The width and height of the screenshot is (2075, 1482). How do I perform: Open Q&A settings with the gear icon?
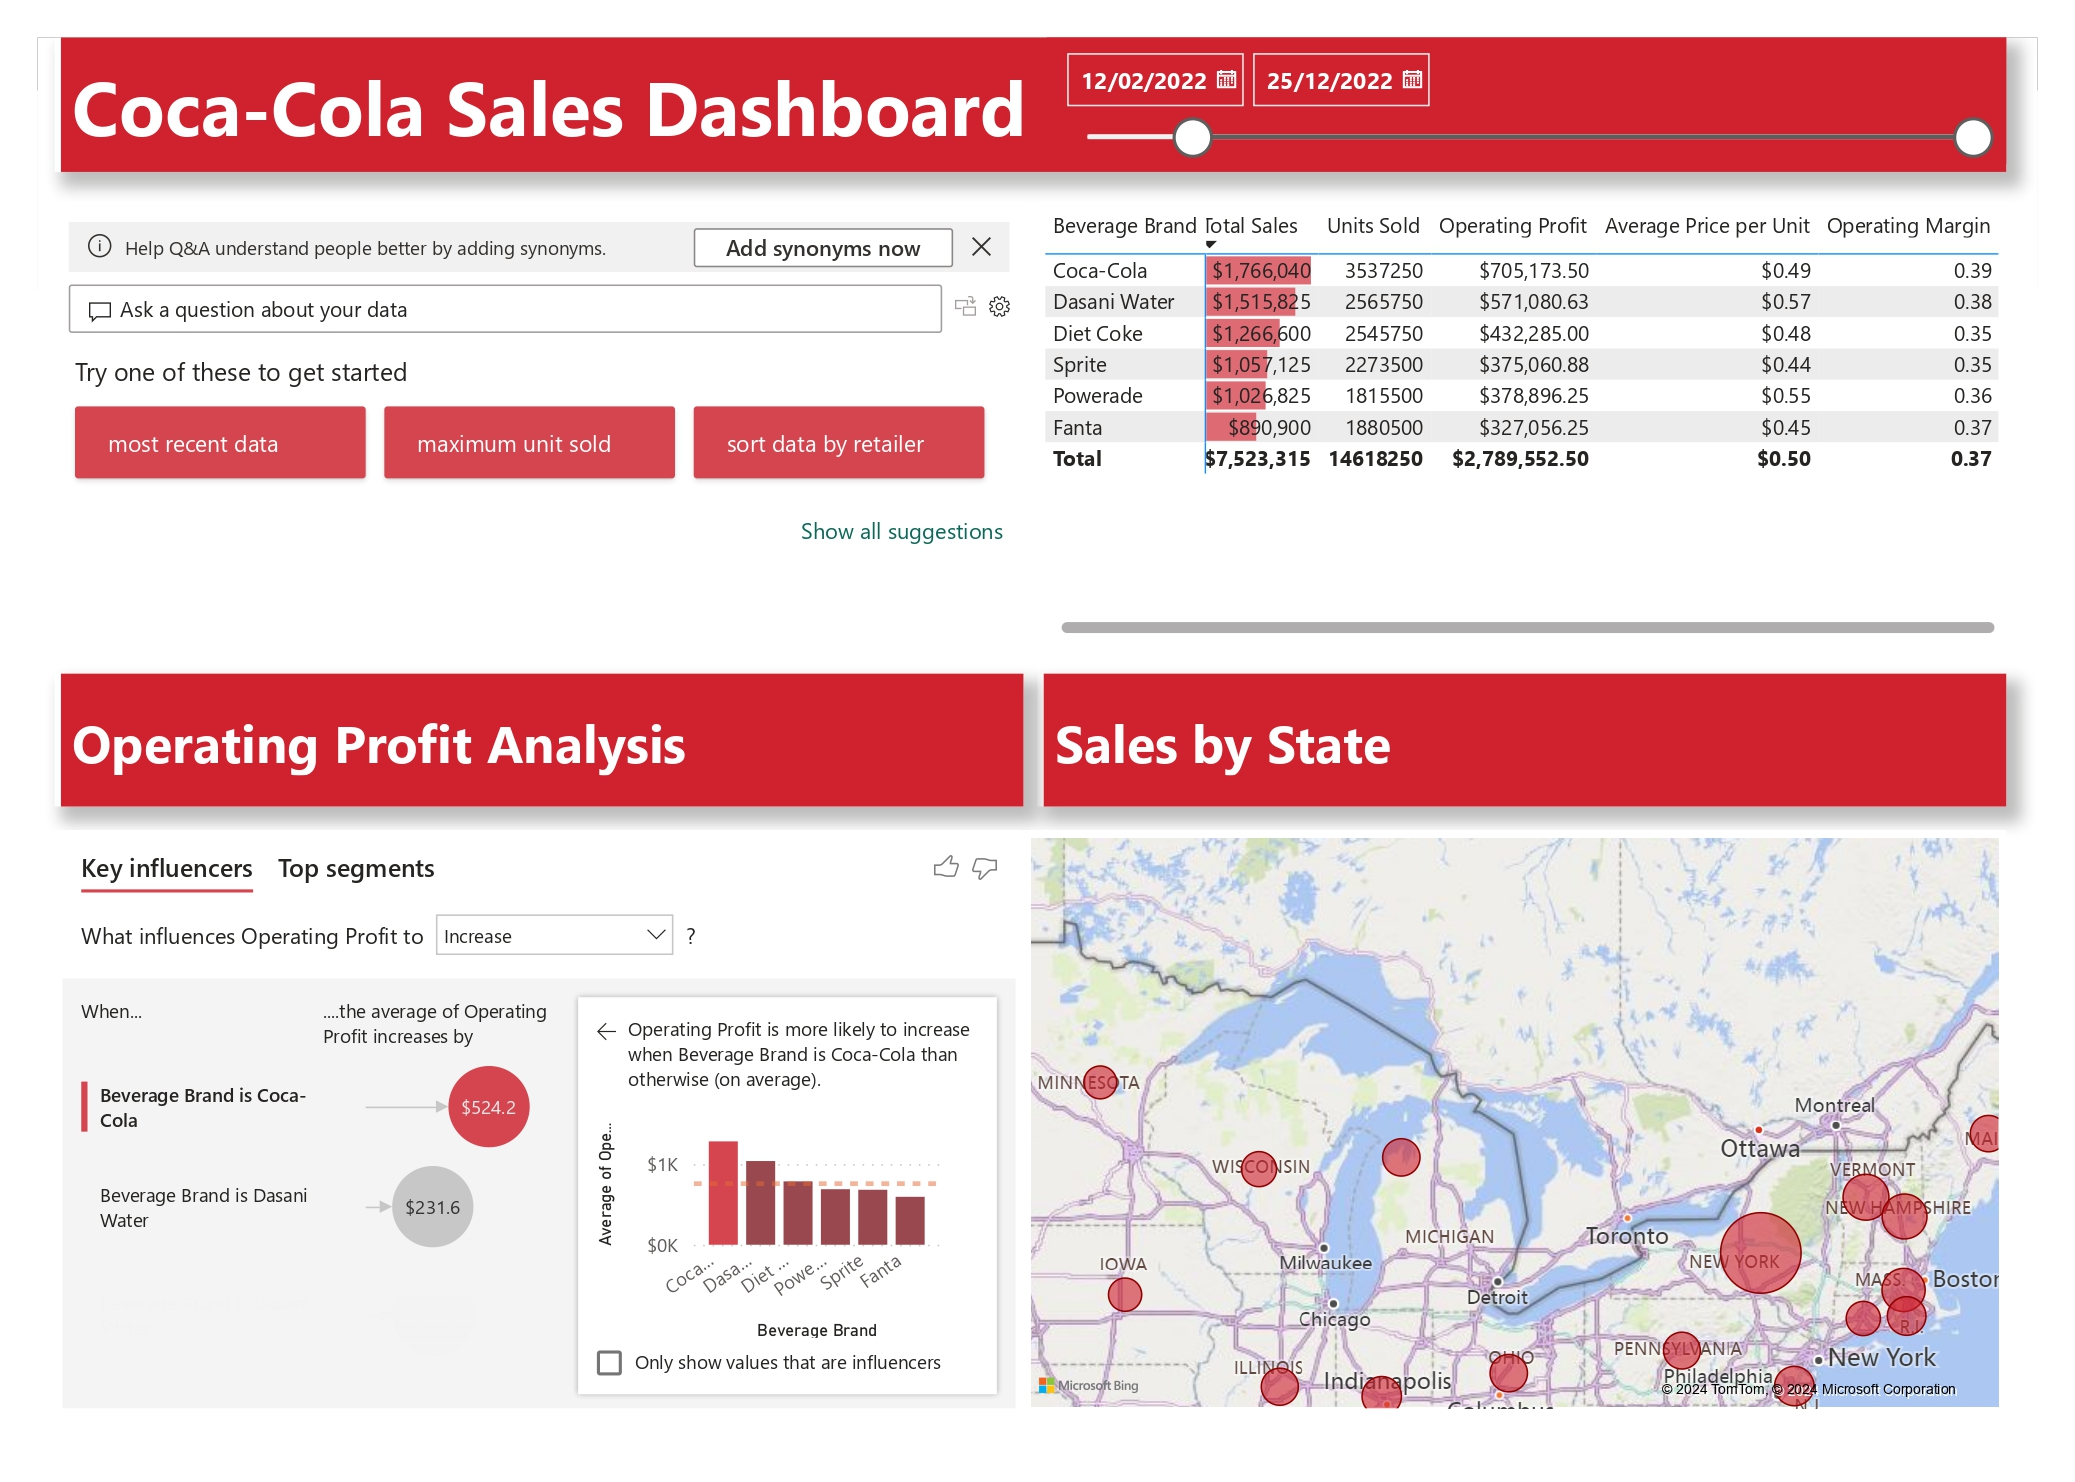pyautogui.click(x=997, y=308)
